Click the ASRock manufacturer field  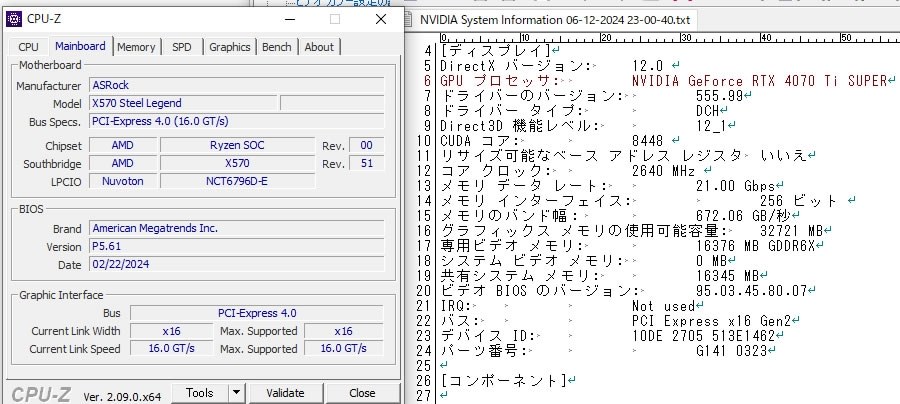coord(237,86)
